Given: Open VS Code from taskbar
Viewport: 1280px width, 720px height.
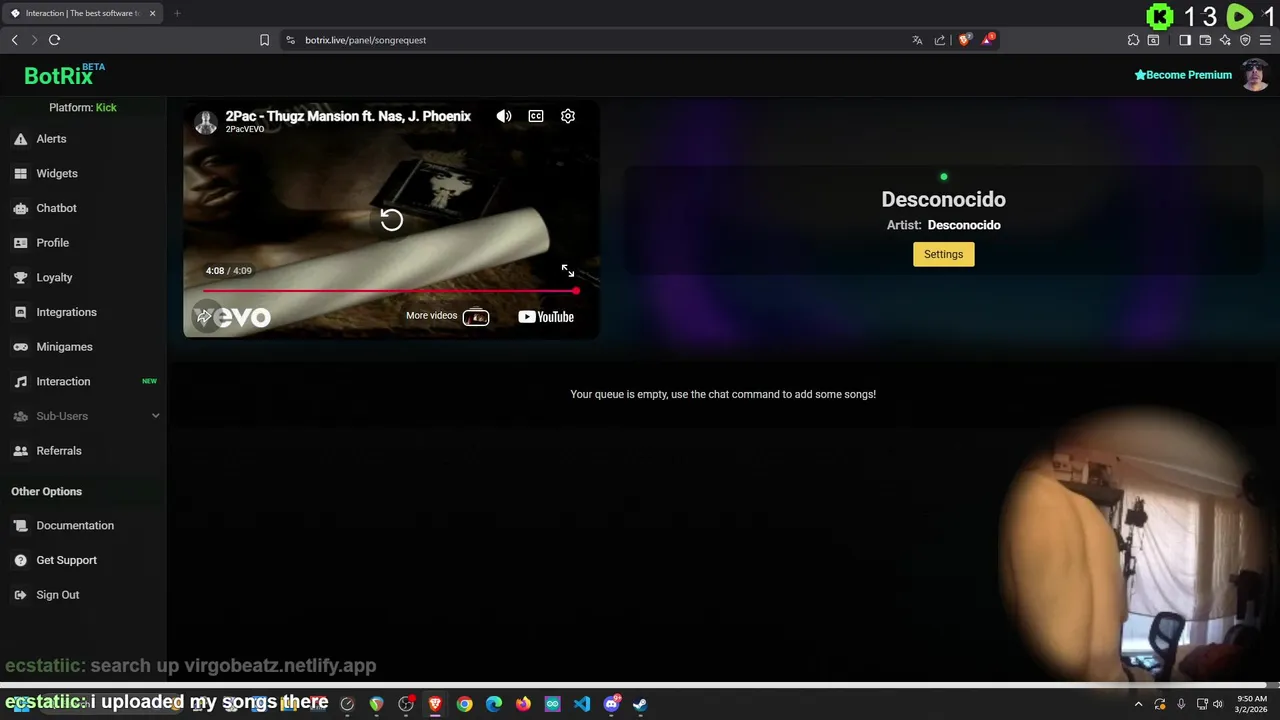Looking at the screenshot, I should [582, 704].
